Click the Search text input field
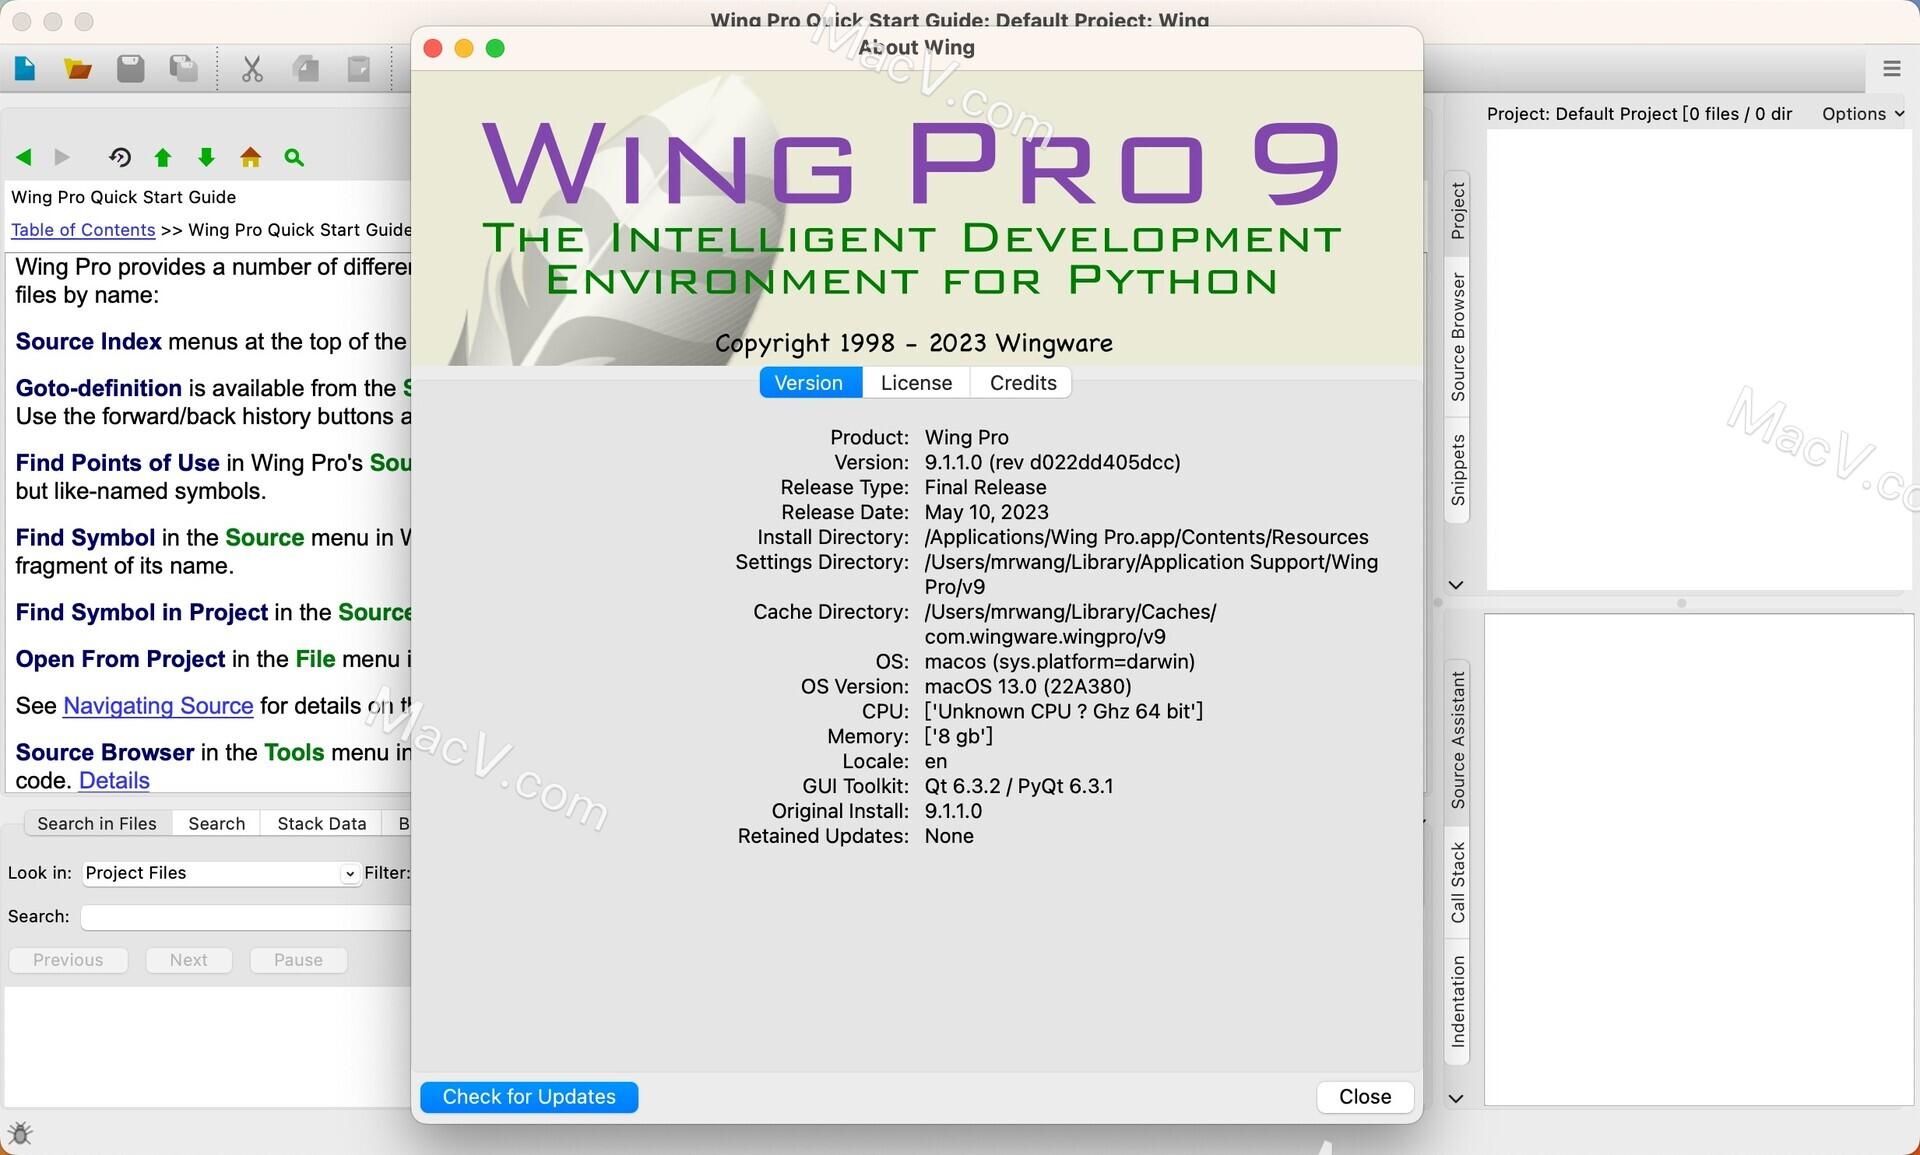The image size is (1920, 1155). (245, 917)
